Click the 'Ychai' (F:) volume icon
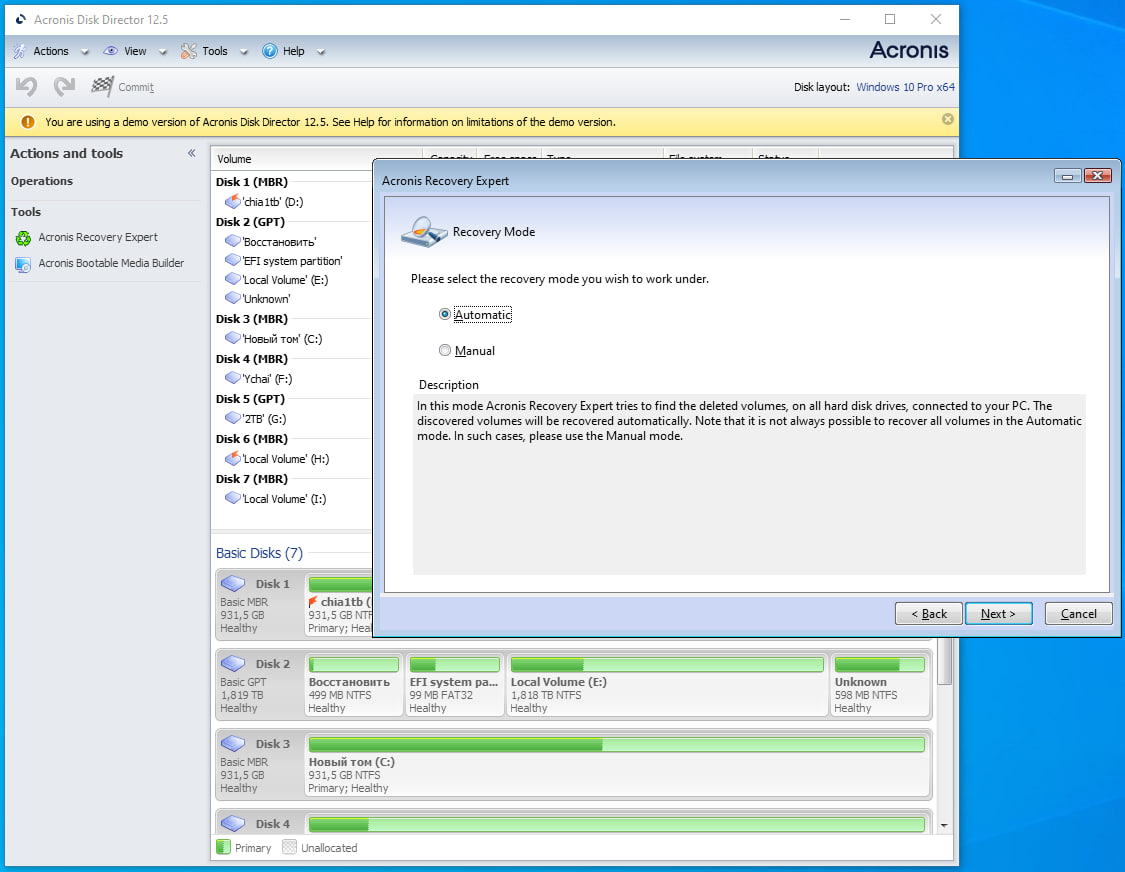Viewport: 1125px width, 872px height. tap(232, 378)
